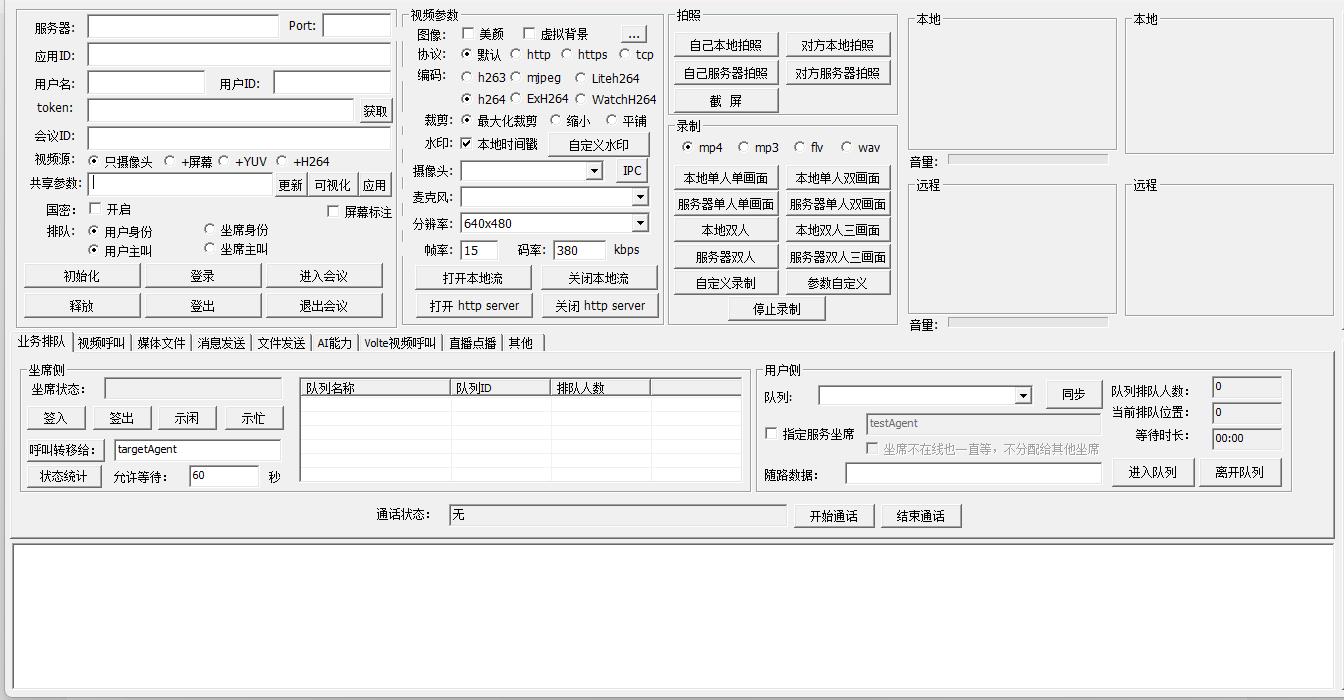Choose the 缩小 cropping option
This screenshot has width=1344, height=700.
click(x=556, y=120)
